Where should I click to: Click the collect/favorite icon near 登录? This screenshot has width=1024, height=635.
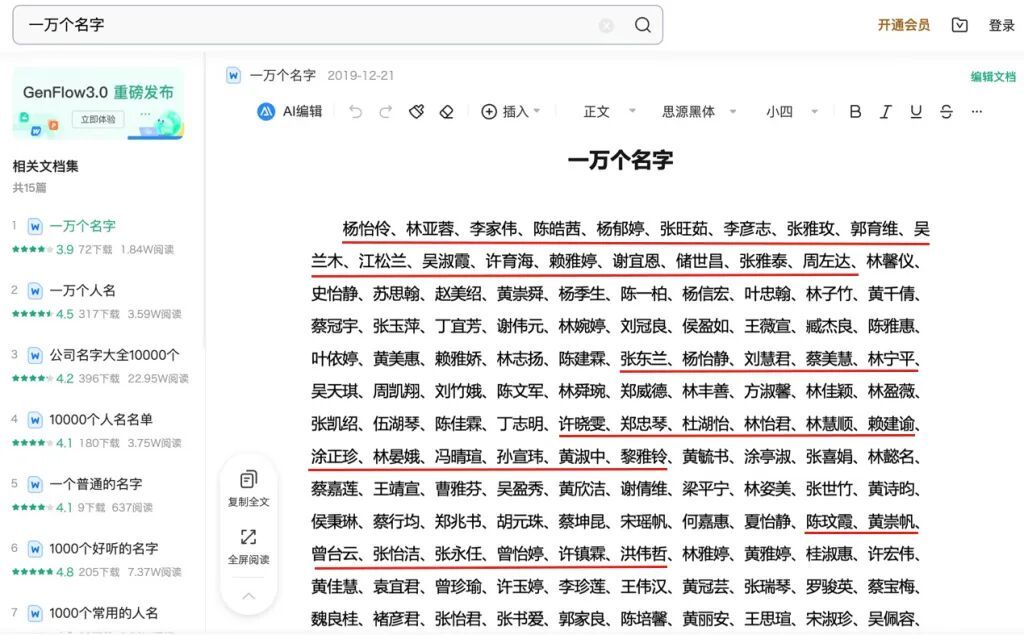tap(959, 25)
